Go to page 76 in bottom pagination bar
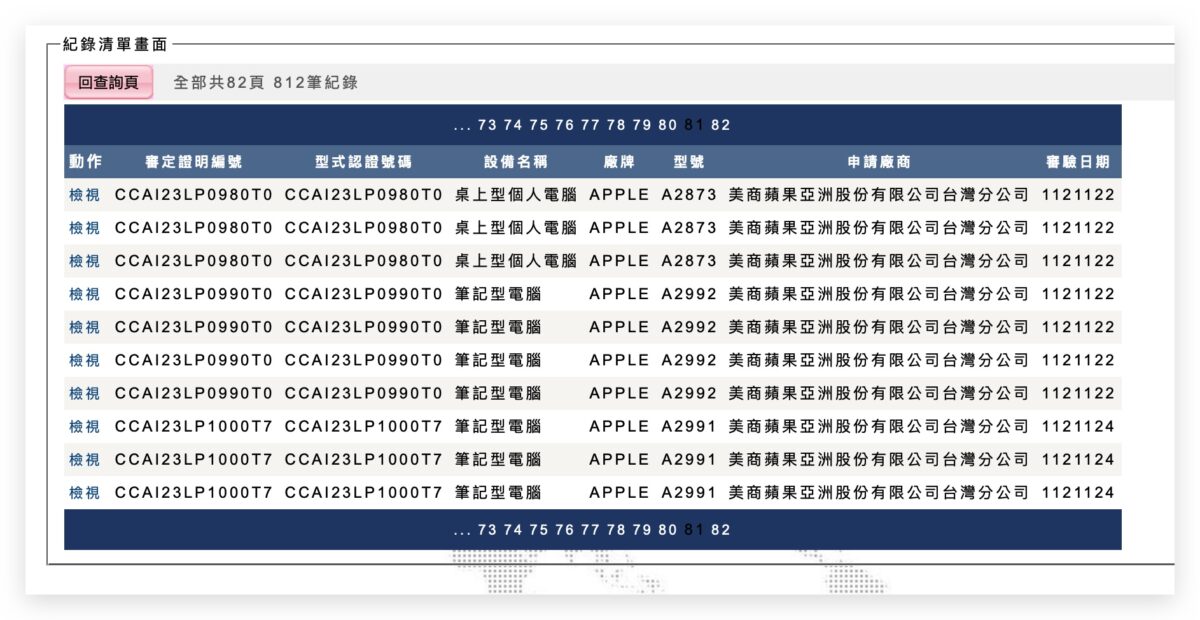This screenshot has width=1200, height=620. (x=565, y=530)
